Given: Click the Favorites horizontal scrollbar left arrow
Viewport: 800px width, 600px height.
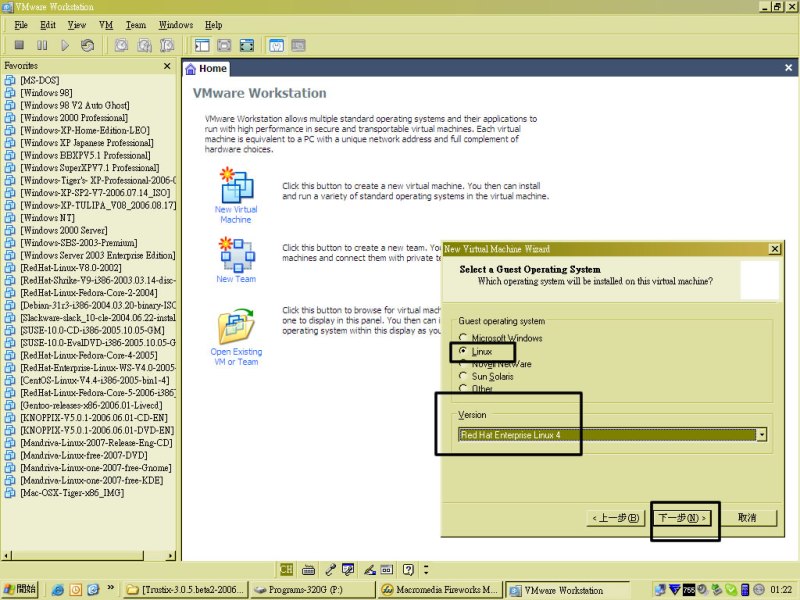Looking at the screenshot, I should coord(6,556).
